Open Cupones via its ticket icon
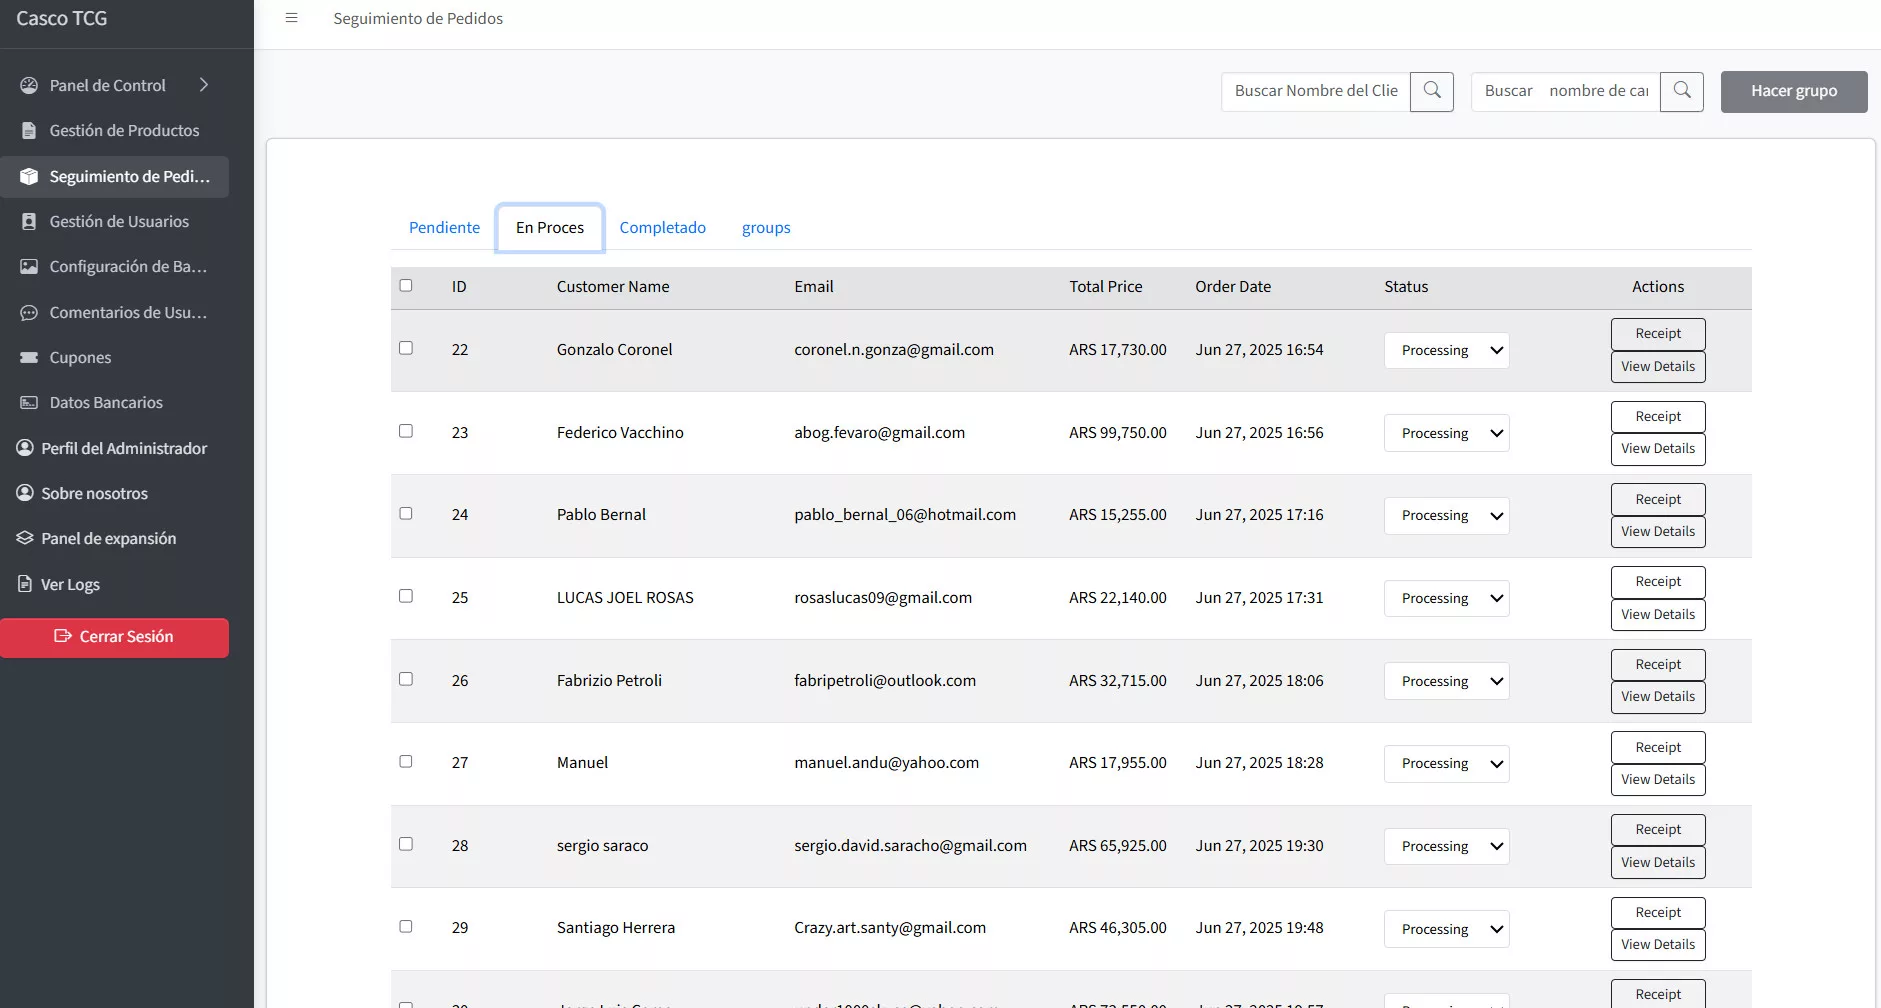 click(29, 358)
